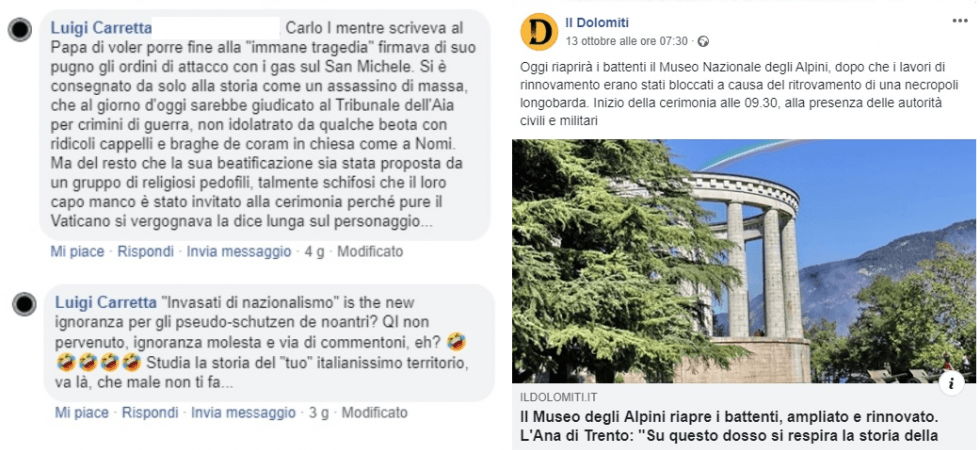Open the 4 g comment timestamp
980x450 pixels.
tap(314, 252)
